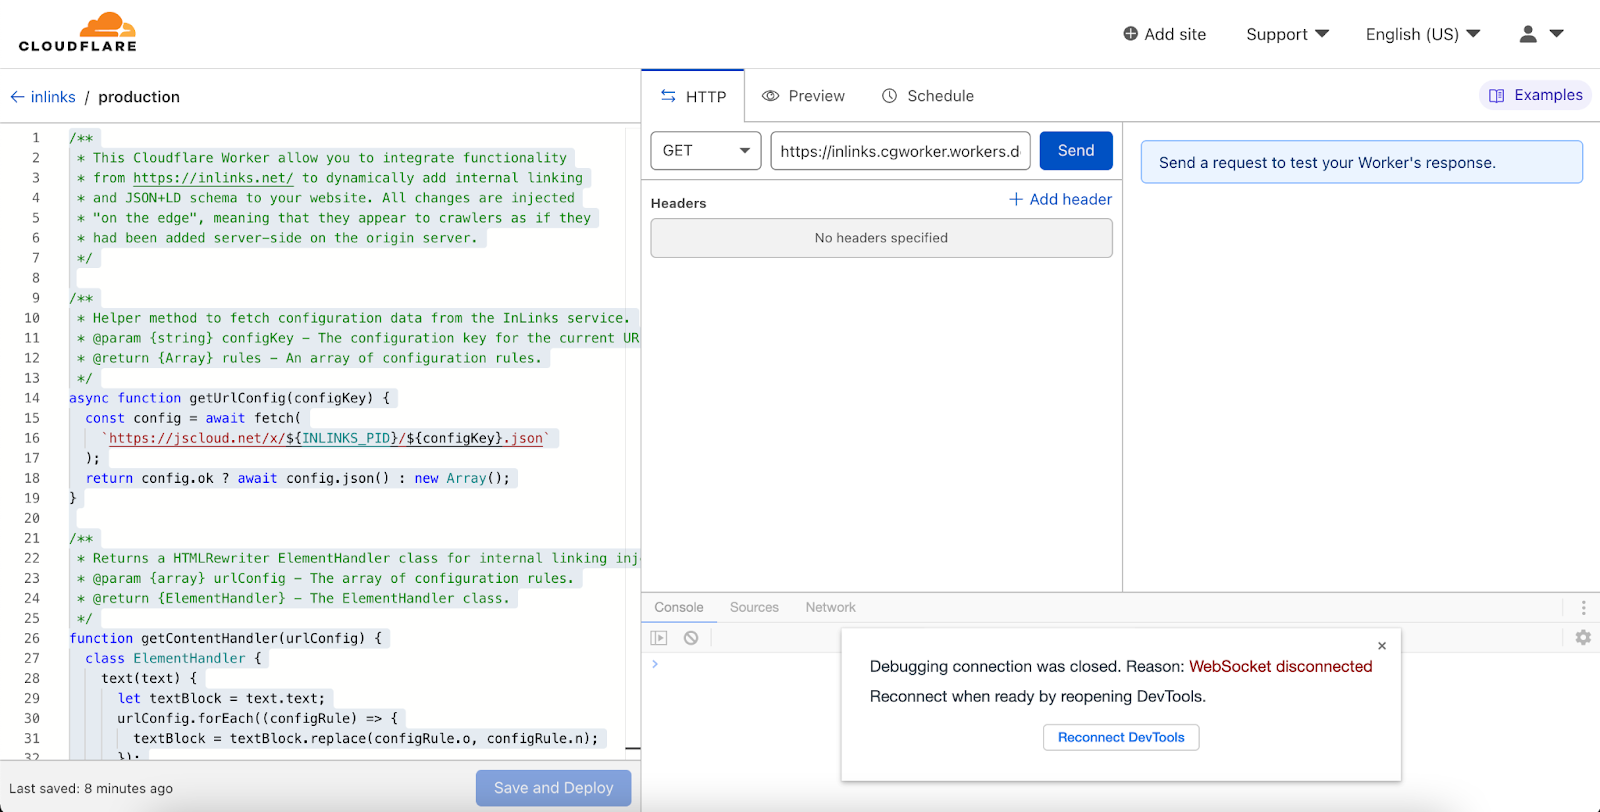Open the English (US) language dropdown
Viewport: 1600px width, 812px height.
point(1423,34)
